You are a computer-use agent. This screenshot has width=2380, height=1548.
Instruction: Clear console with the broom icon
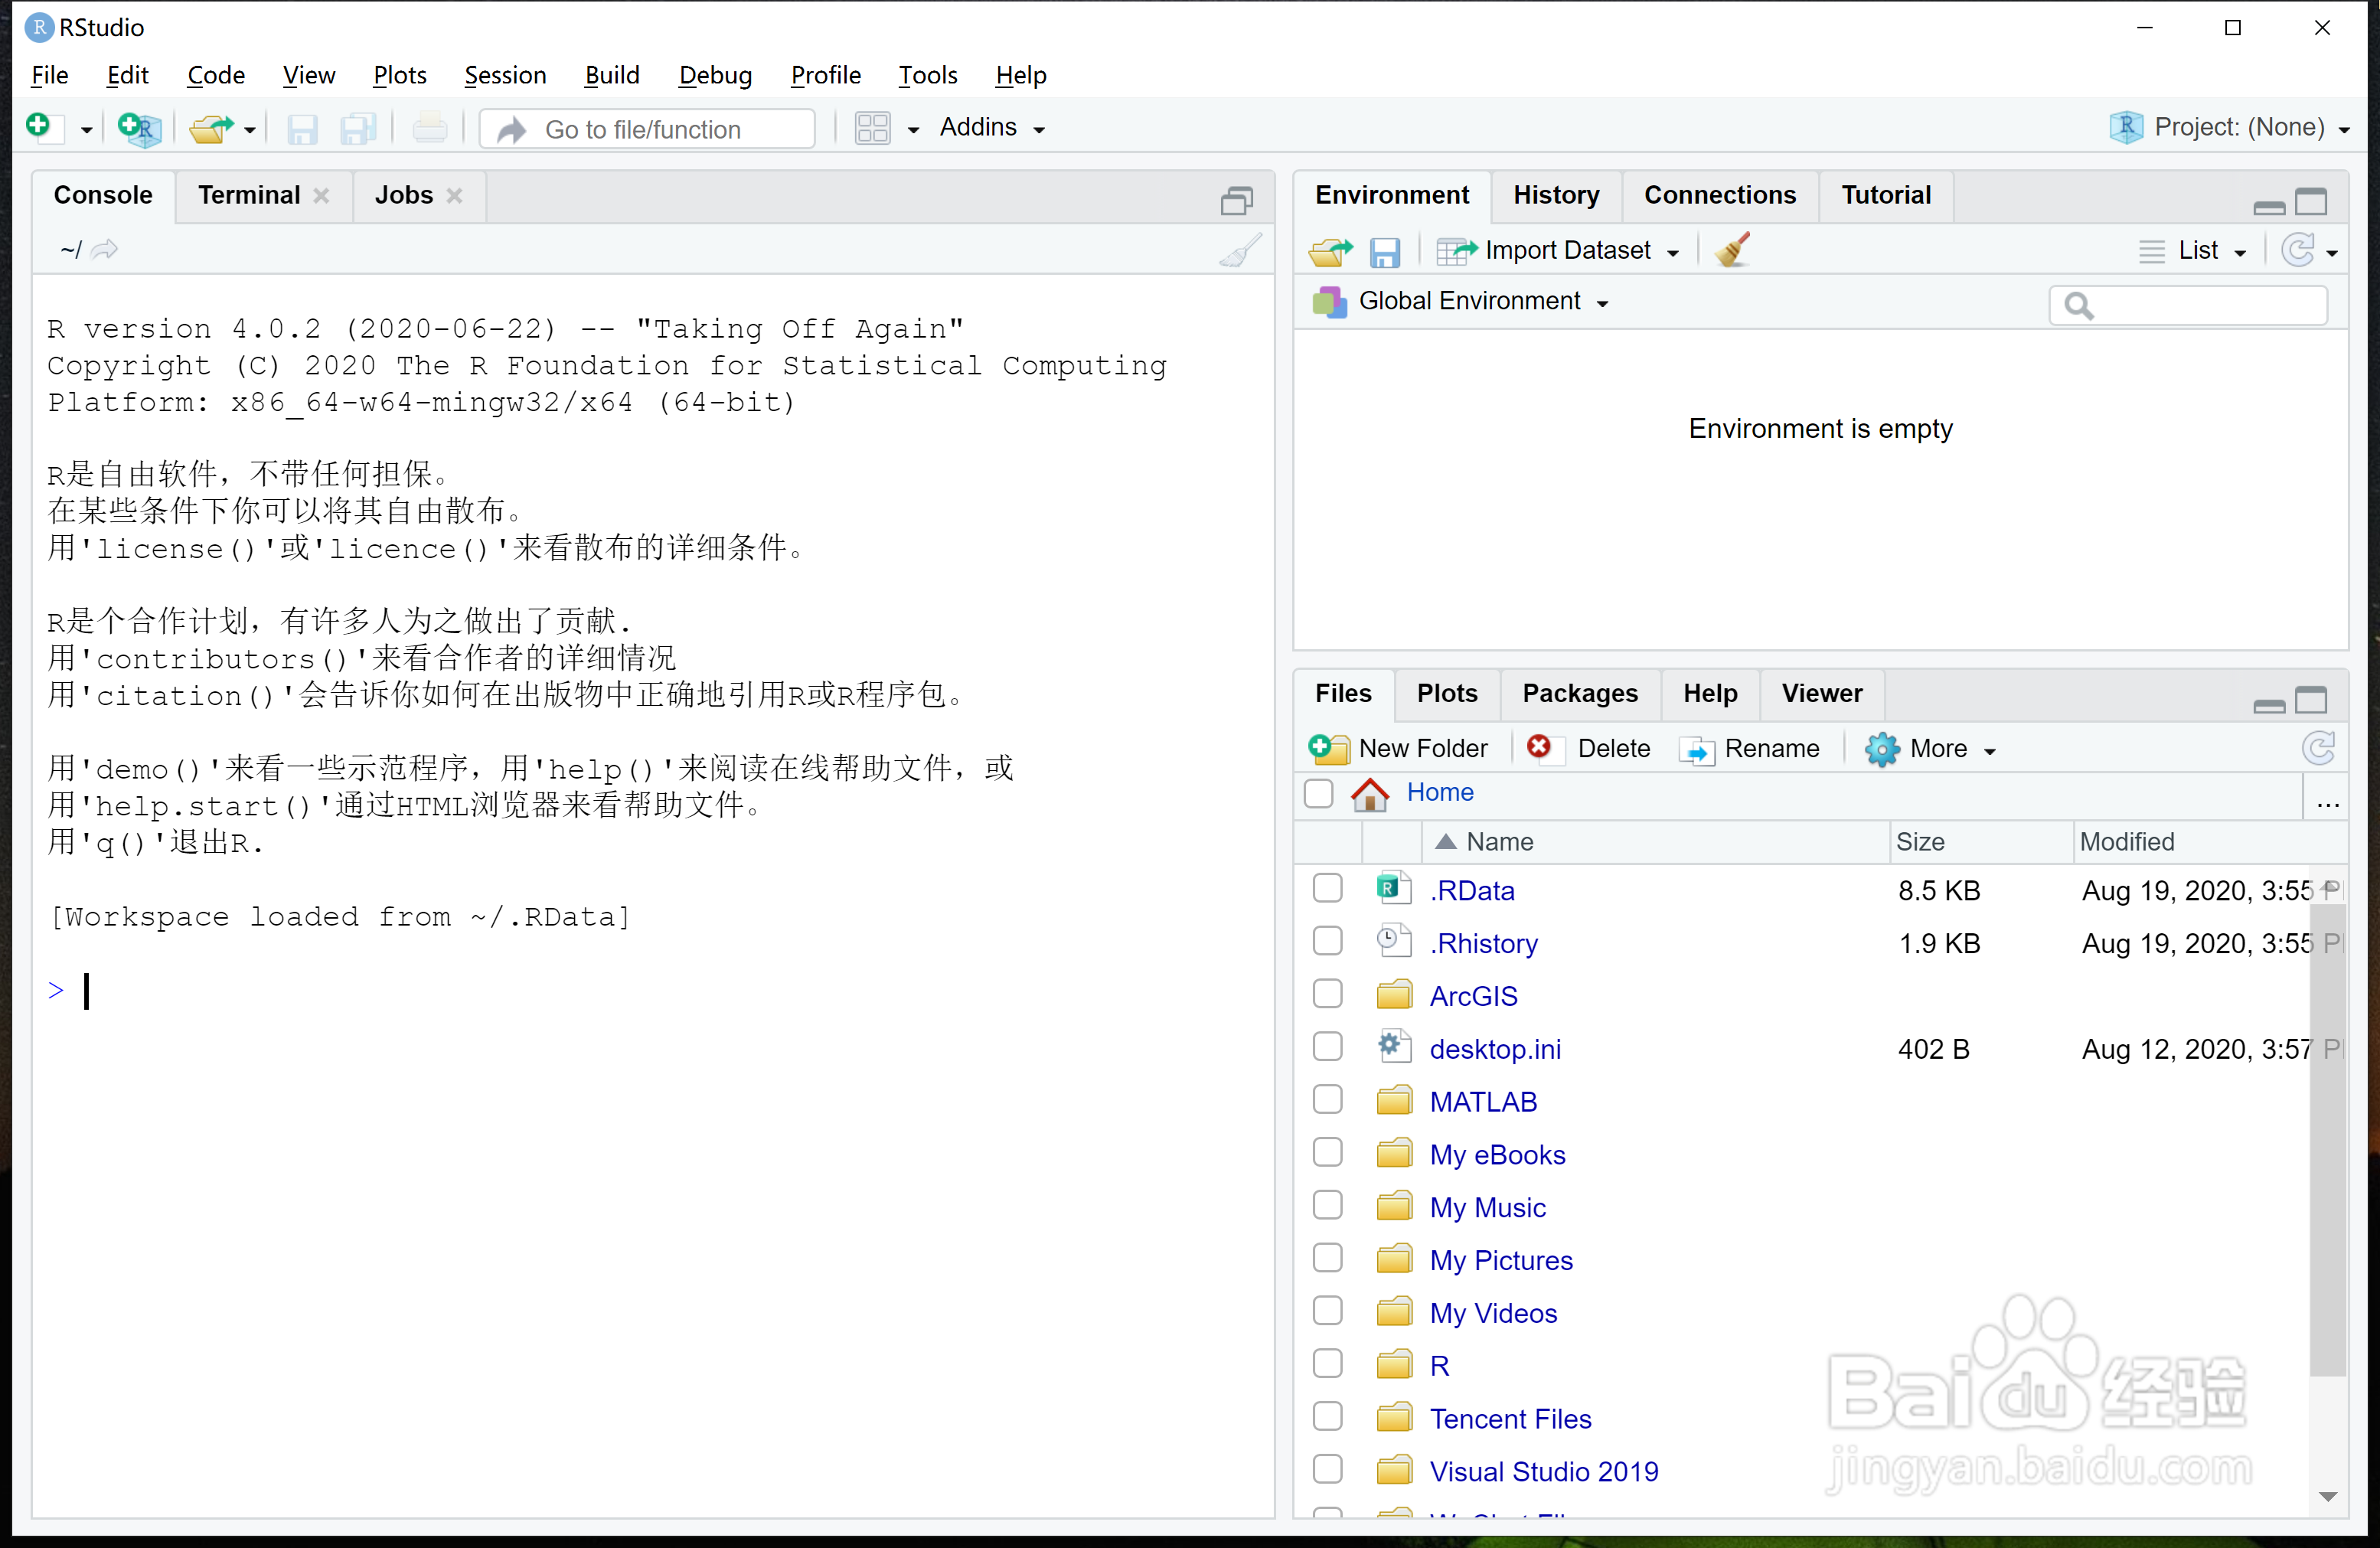[1240, 250]
